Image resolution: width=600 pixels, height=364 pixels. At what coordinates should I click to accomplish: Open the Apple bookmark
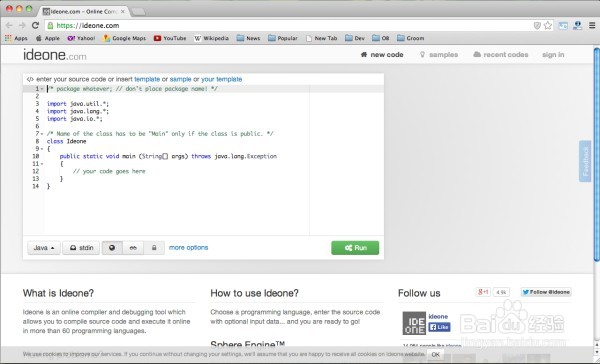[48, 38]
